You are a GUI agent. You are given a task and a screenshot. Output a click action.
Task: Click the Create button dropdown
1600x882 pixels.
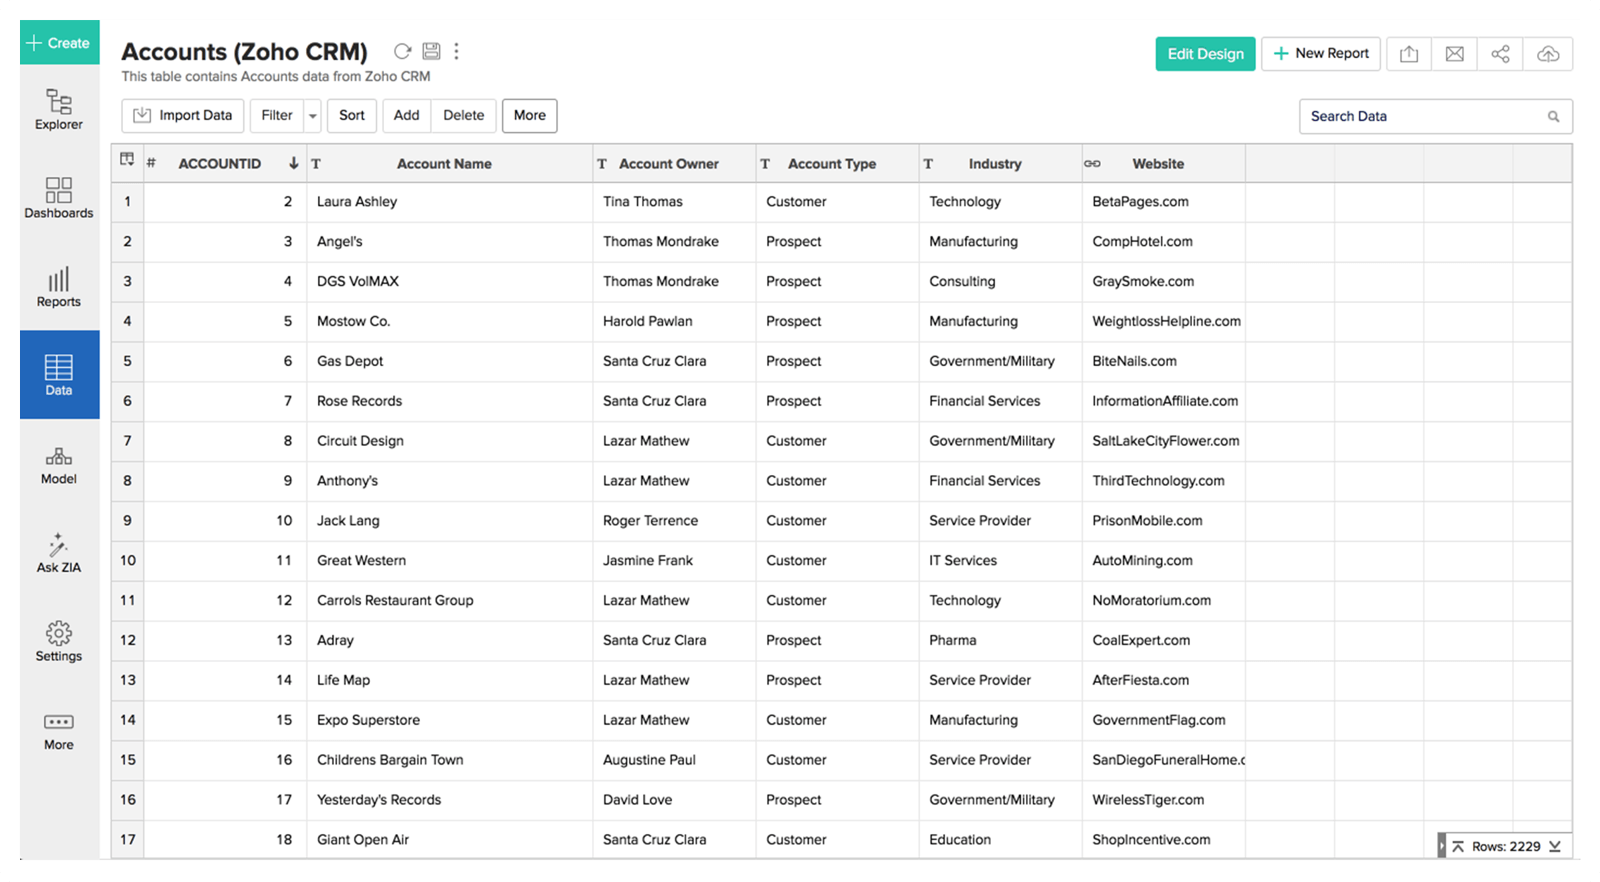[59, 43]
